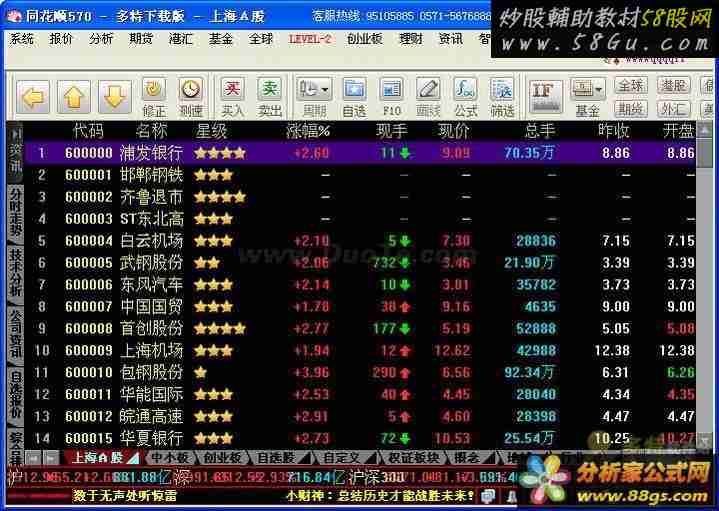Open the 资讯 menu
This screenshot has width=719, height=511.
[x=451, y=39]
